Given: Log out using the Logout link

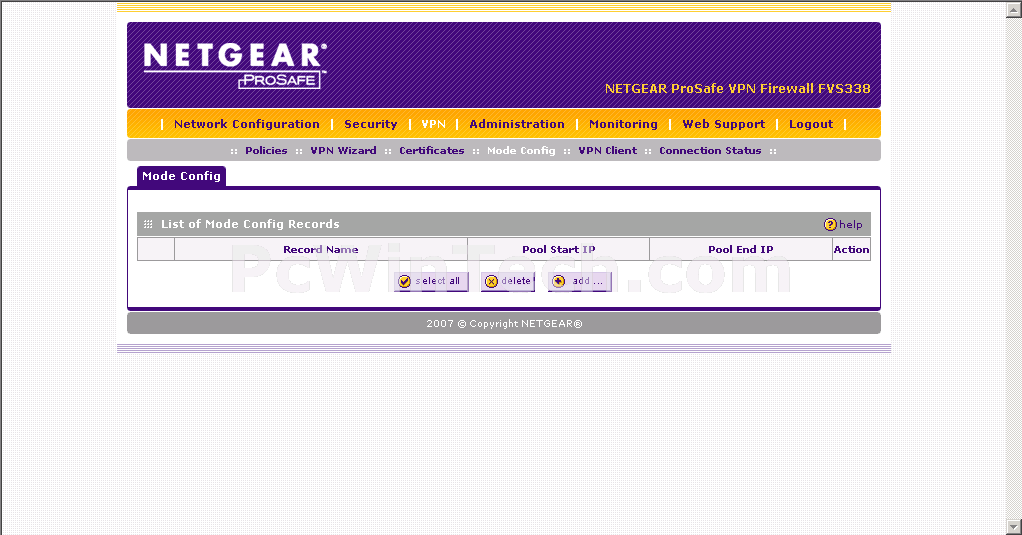Looking at the screenshot, I should 811,124.
